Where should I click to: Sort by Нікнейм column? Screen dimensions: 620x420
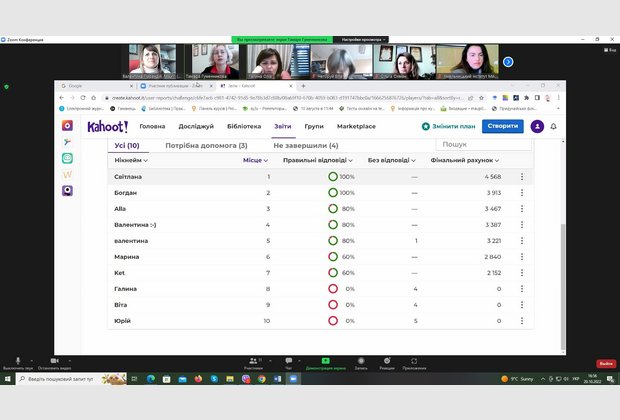click(130, 160)
